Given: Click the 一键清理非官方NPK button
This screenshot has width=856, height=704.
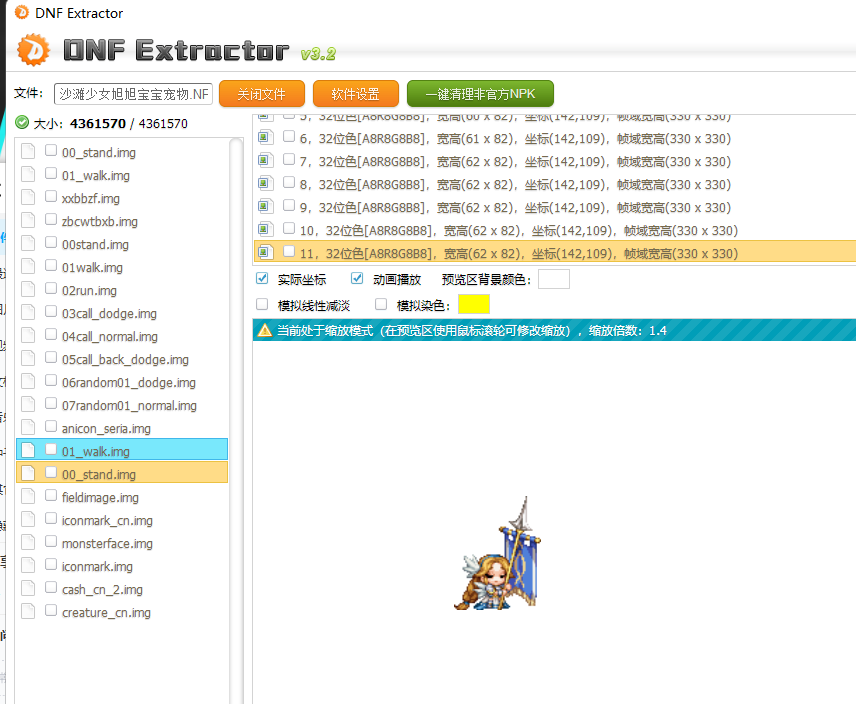Looking at the screenshot, I should tap(480, 94).
